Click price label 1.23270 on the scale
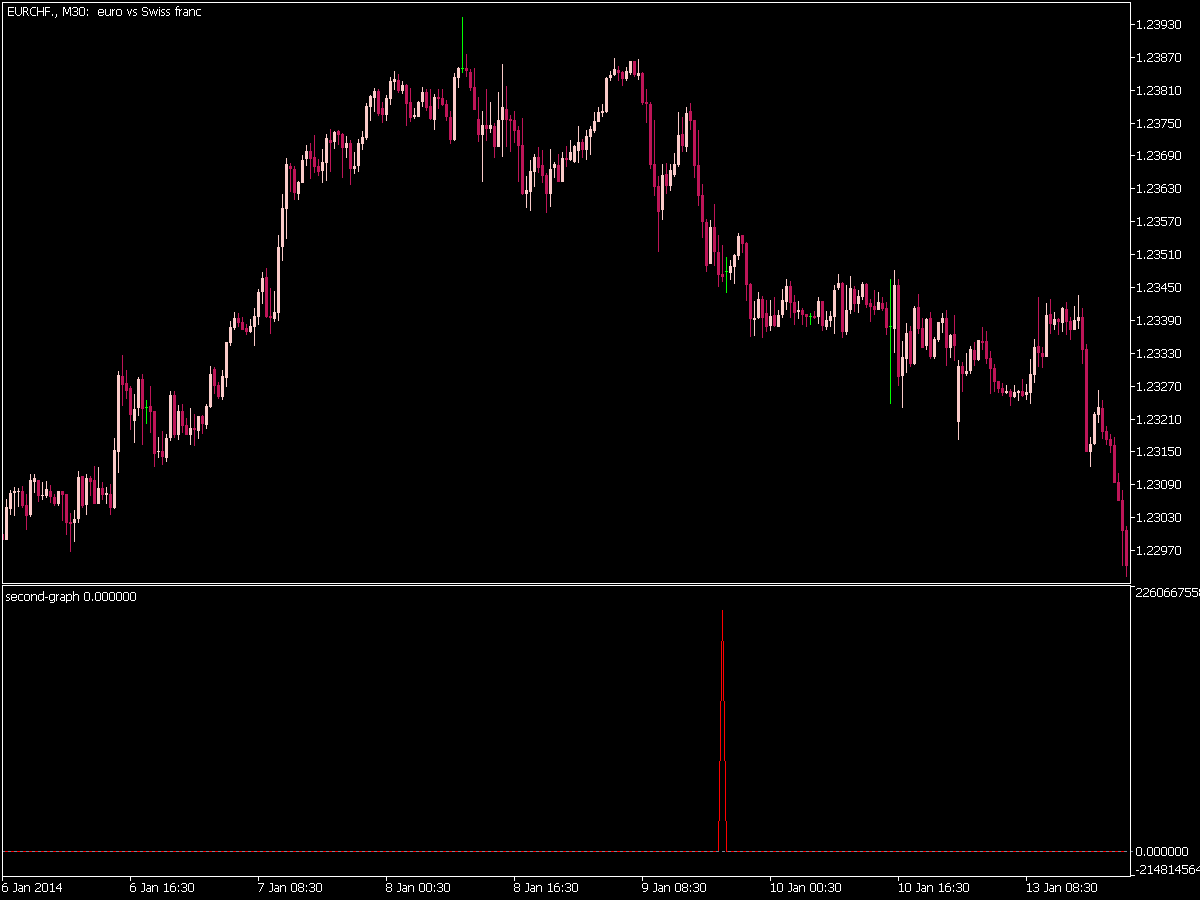 1158,386
